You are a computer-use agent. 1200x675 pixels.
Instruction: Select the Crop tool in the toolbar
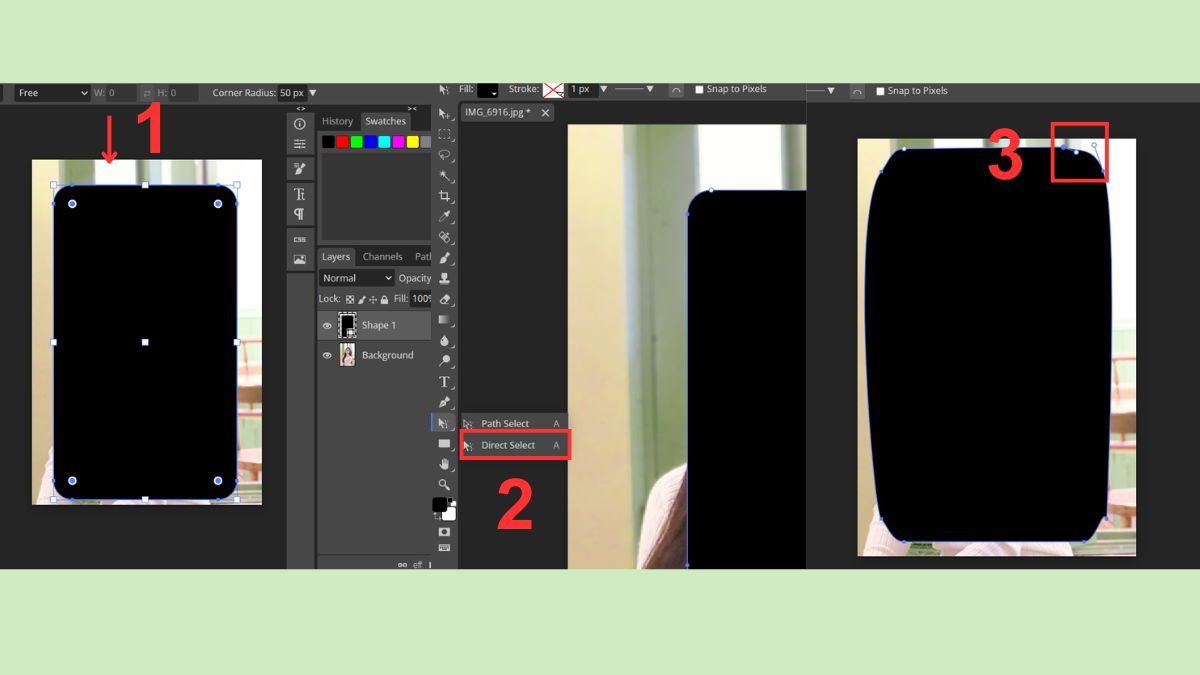pyautogui.click(x=445, y=196)
